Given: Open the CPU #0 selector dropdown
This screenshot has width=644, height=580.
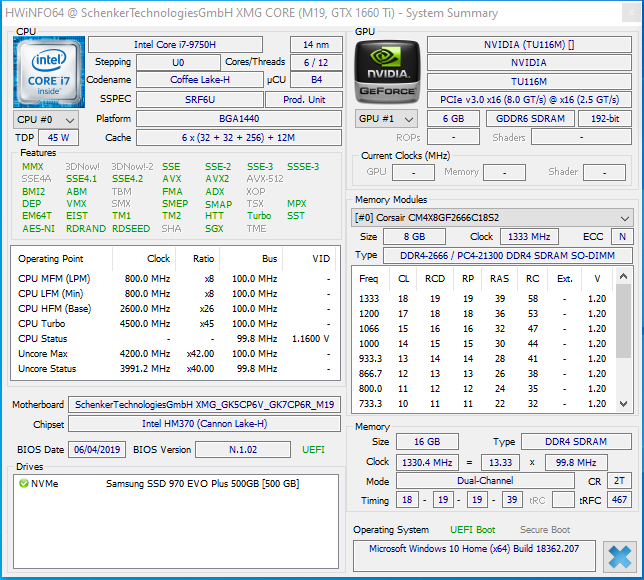Looking at the screenshot, I should coord(46,120).
